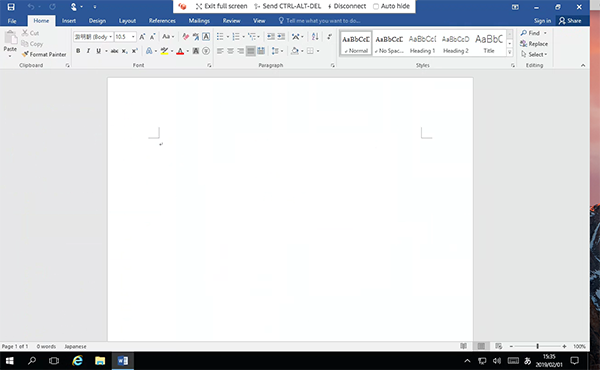Screen dimensions: 600x370
Task: Toggle Bold formatting
Action: click(x=78, y=51)
